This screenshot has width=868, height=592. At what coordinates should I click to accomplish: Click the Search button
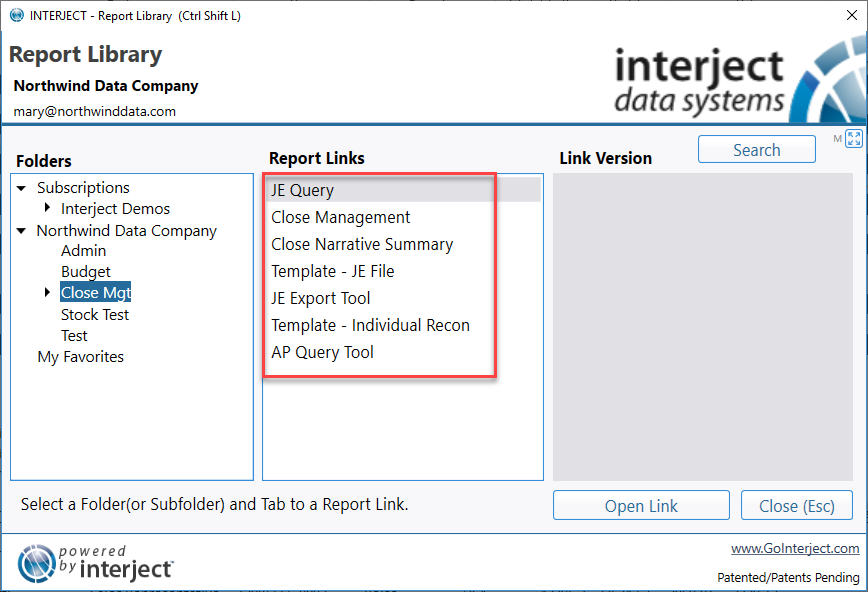tap(757, 150)
